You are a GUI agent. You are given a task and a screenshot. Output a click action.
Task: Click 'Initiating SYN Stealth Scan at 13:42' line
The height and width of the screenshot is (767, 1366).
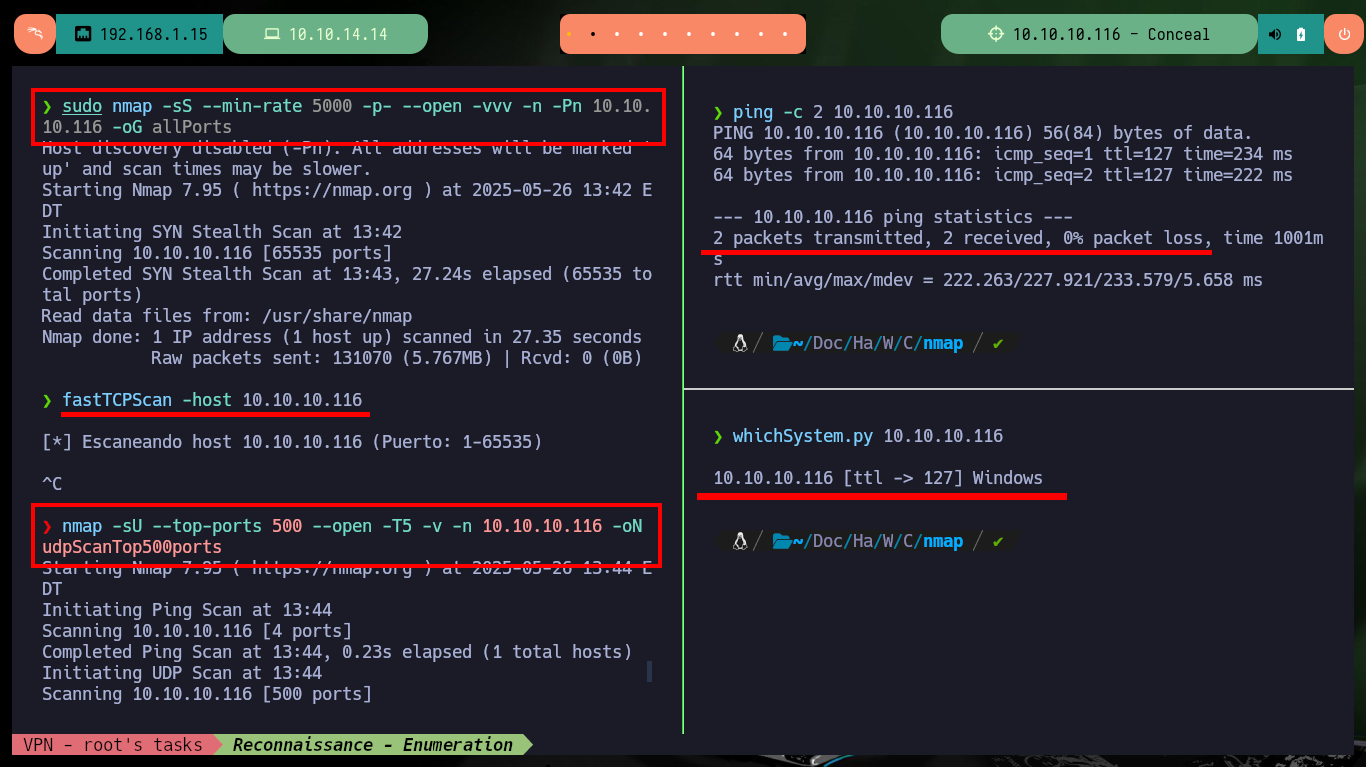[222, 232]
